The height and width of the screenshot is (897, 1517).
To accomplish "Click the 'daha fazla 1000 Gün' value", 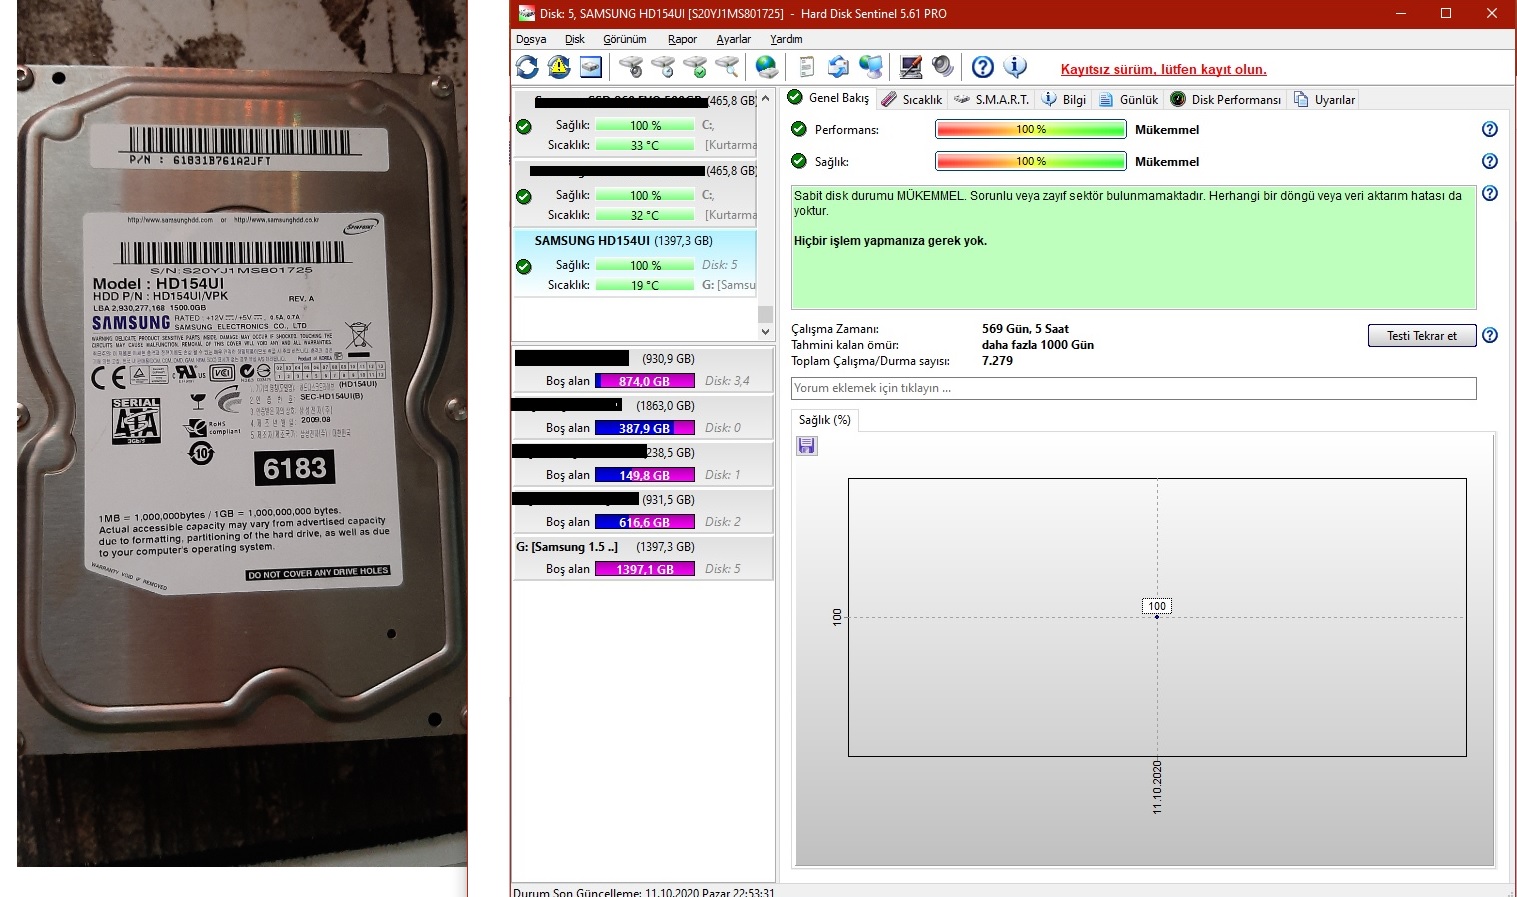I will 1038,345.
